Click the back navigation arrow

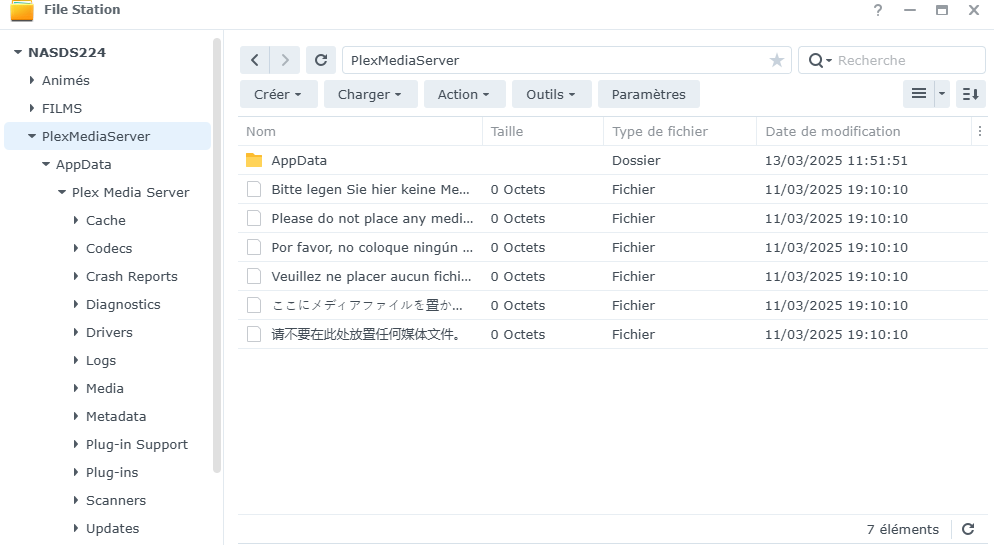(x=255, y=60)
